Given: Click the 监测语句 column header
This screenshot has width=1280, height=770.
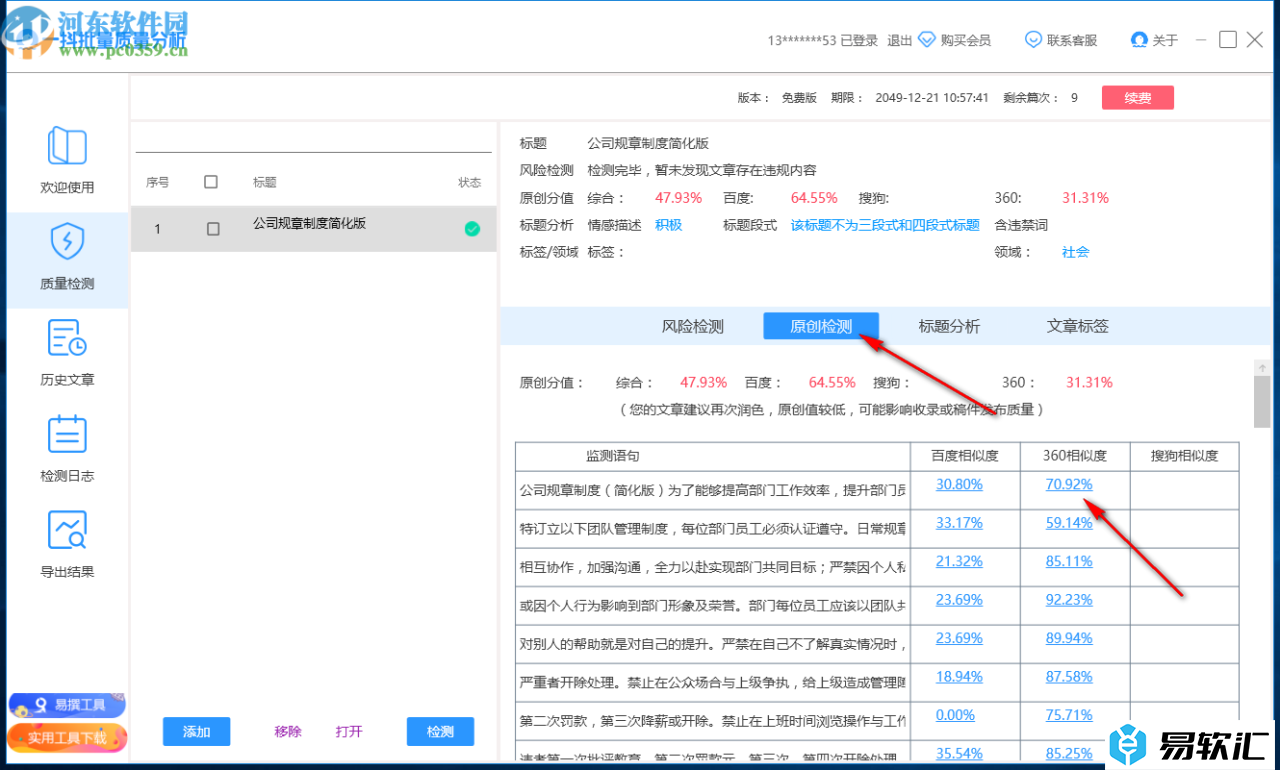Looking at the screenshot, I should pyautogui.click(x=612, y=456).
